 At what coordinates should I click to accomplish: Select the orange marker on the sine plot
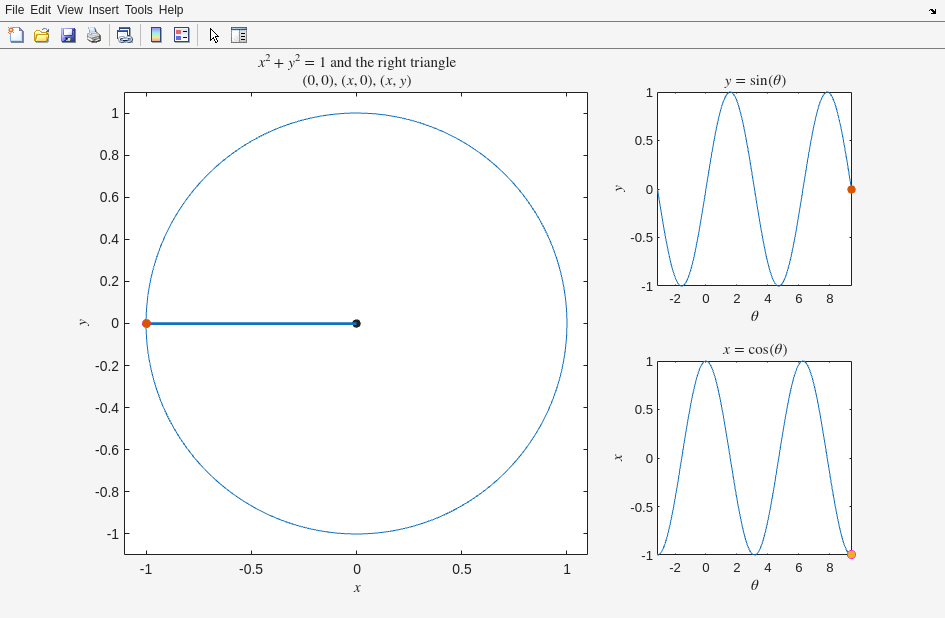[x=851, y=189]
